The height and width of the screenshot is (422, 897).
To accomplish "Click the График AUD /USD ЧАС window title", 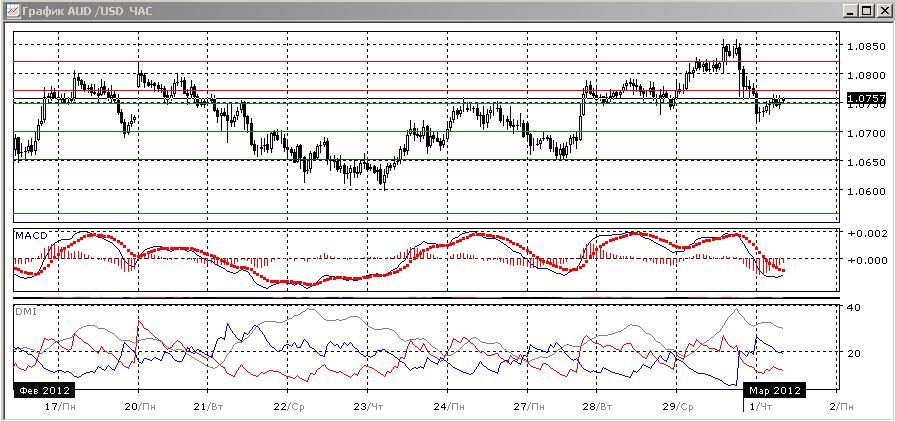I will 87,11.
